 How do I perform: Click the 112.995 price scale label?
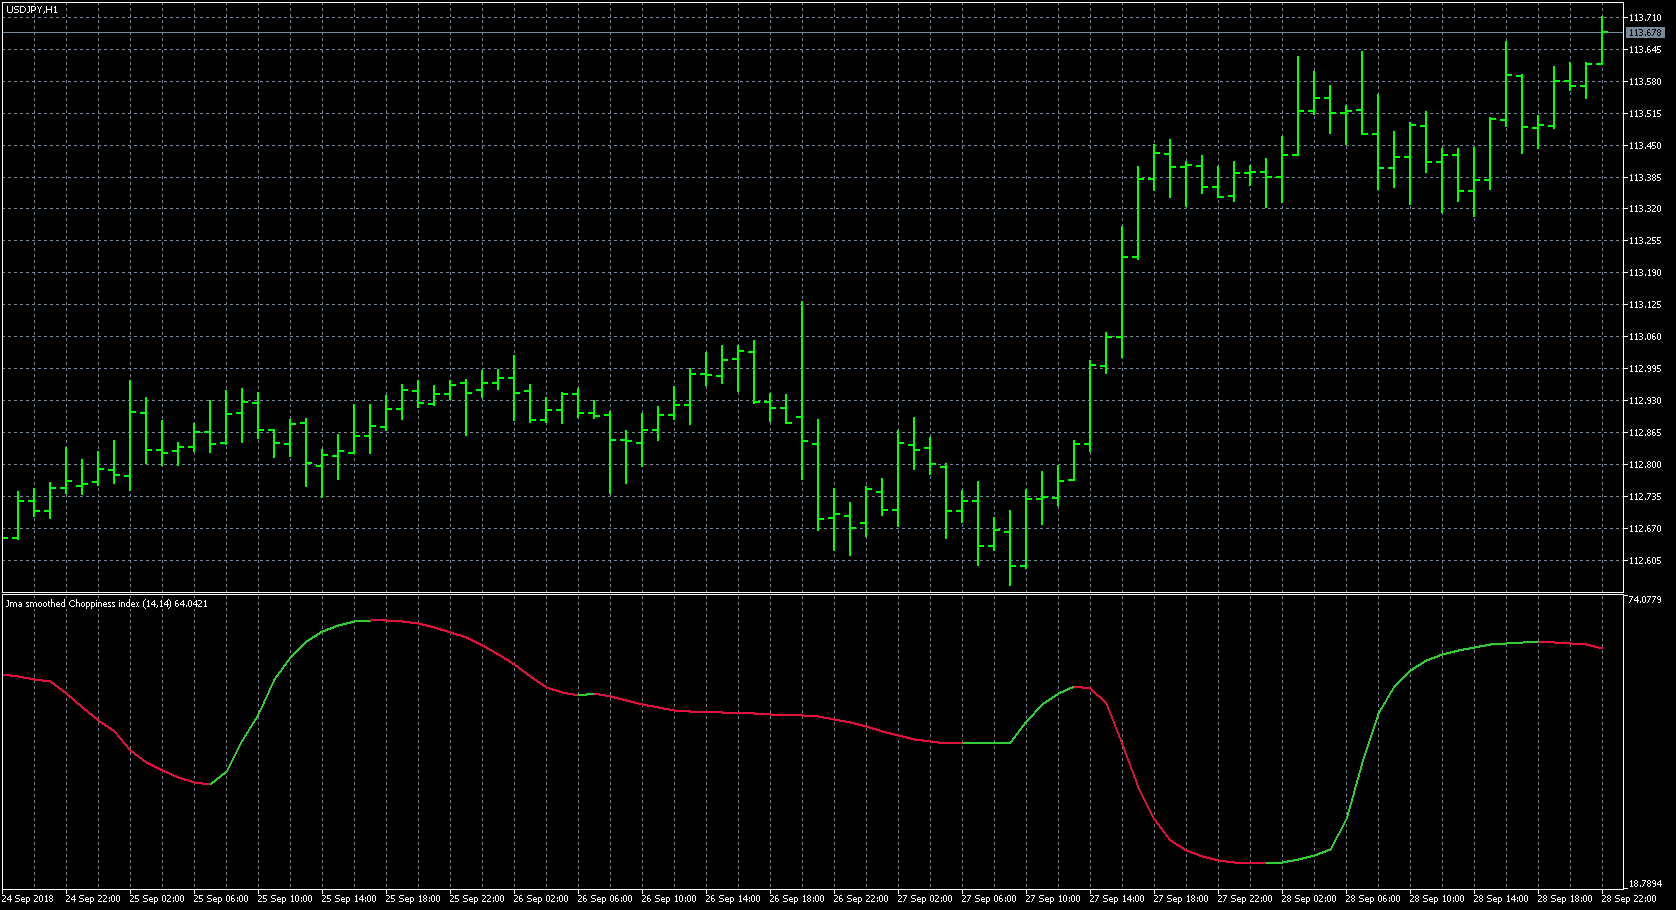click(1645, 369)
